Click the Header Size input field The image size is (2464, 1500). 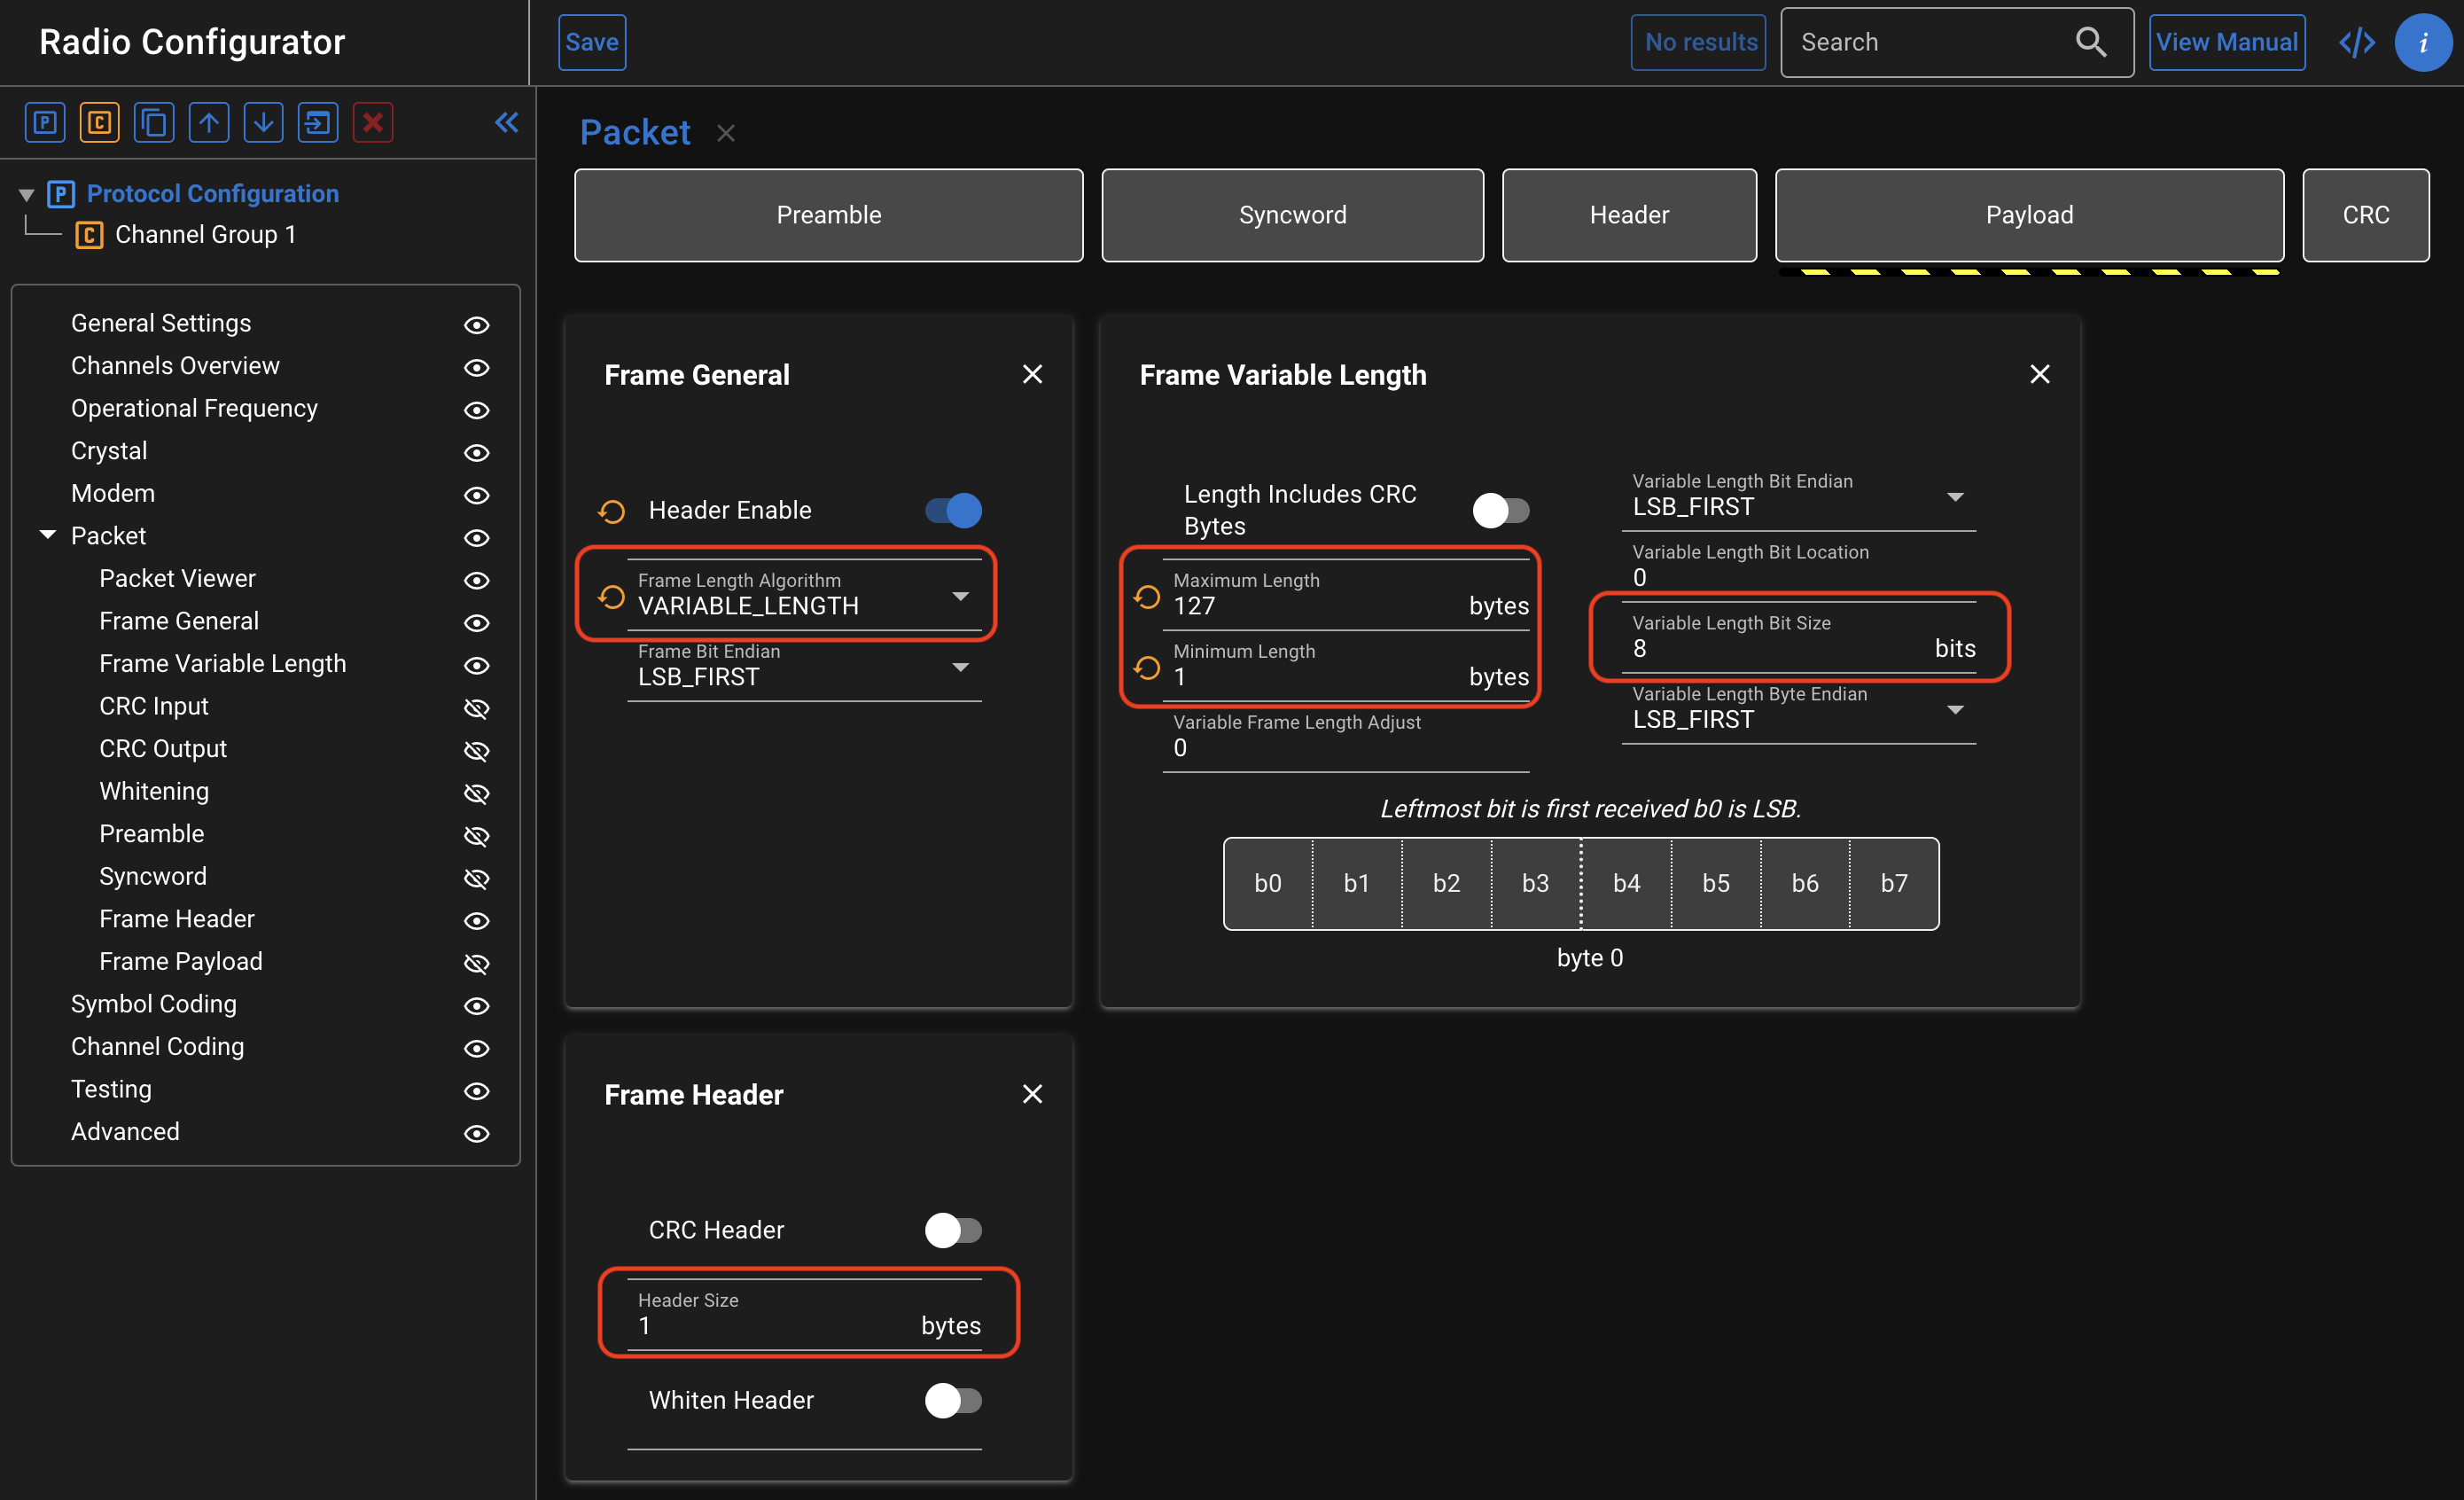pyautogui.click(x=776, y=1325)
